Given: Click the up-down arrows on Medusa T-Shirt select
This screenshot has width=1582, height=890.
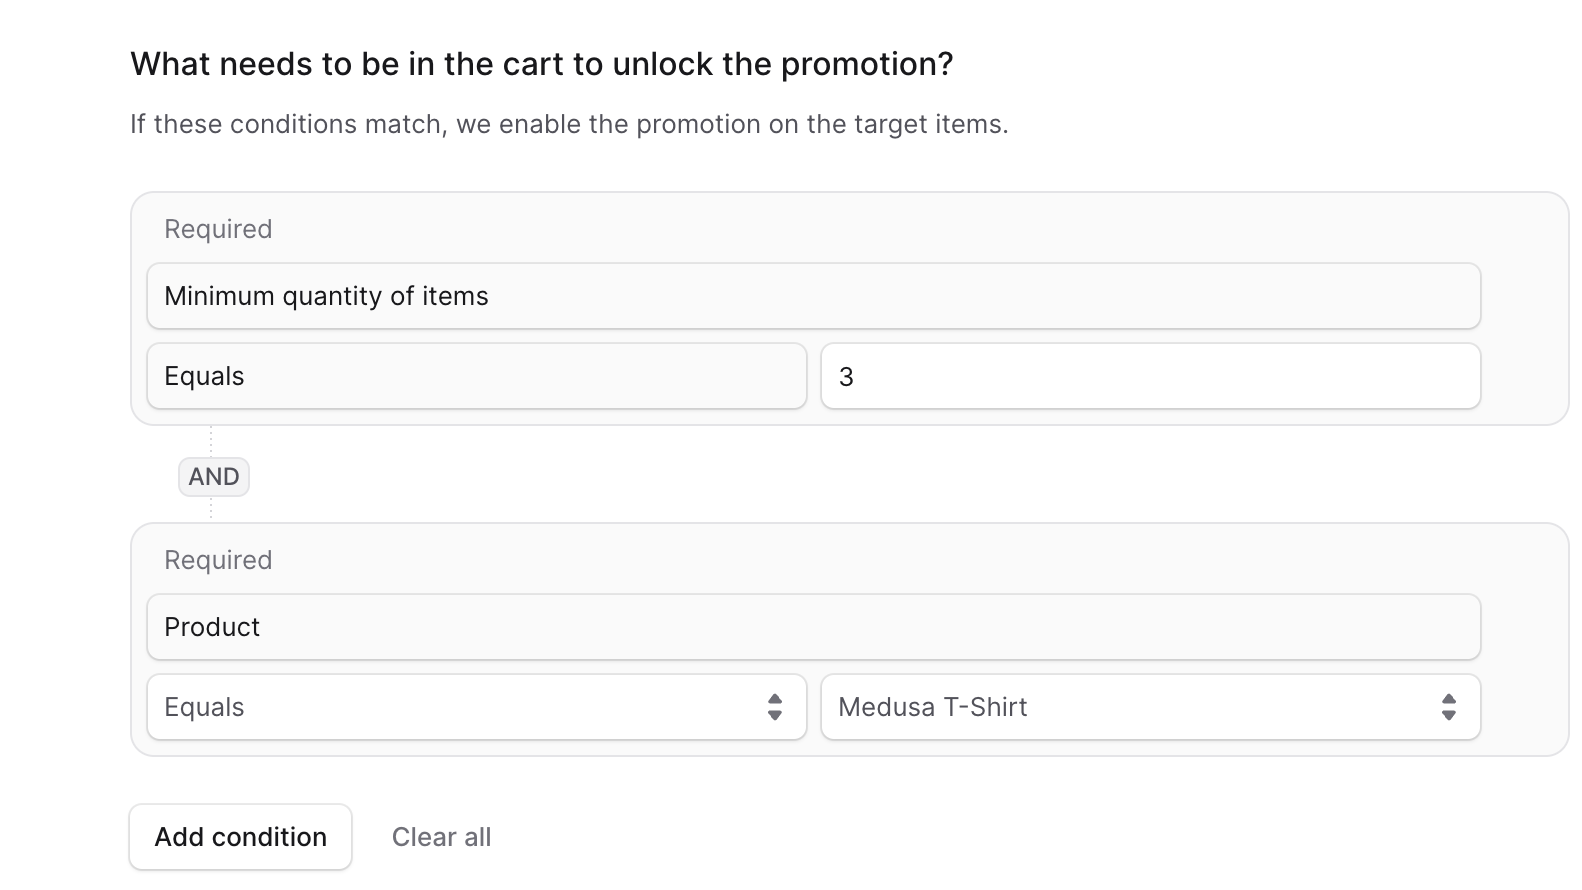Looking at the screenshot, I should pyautogui.click(x=1448, y=707).
